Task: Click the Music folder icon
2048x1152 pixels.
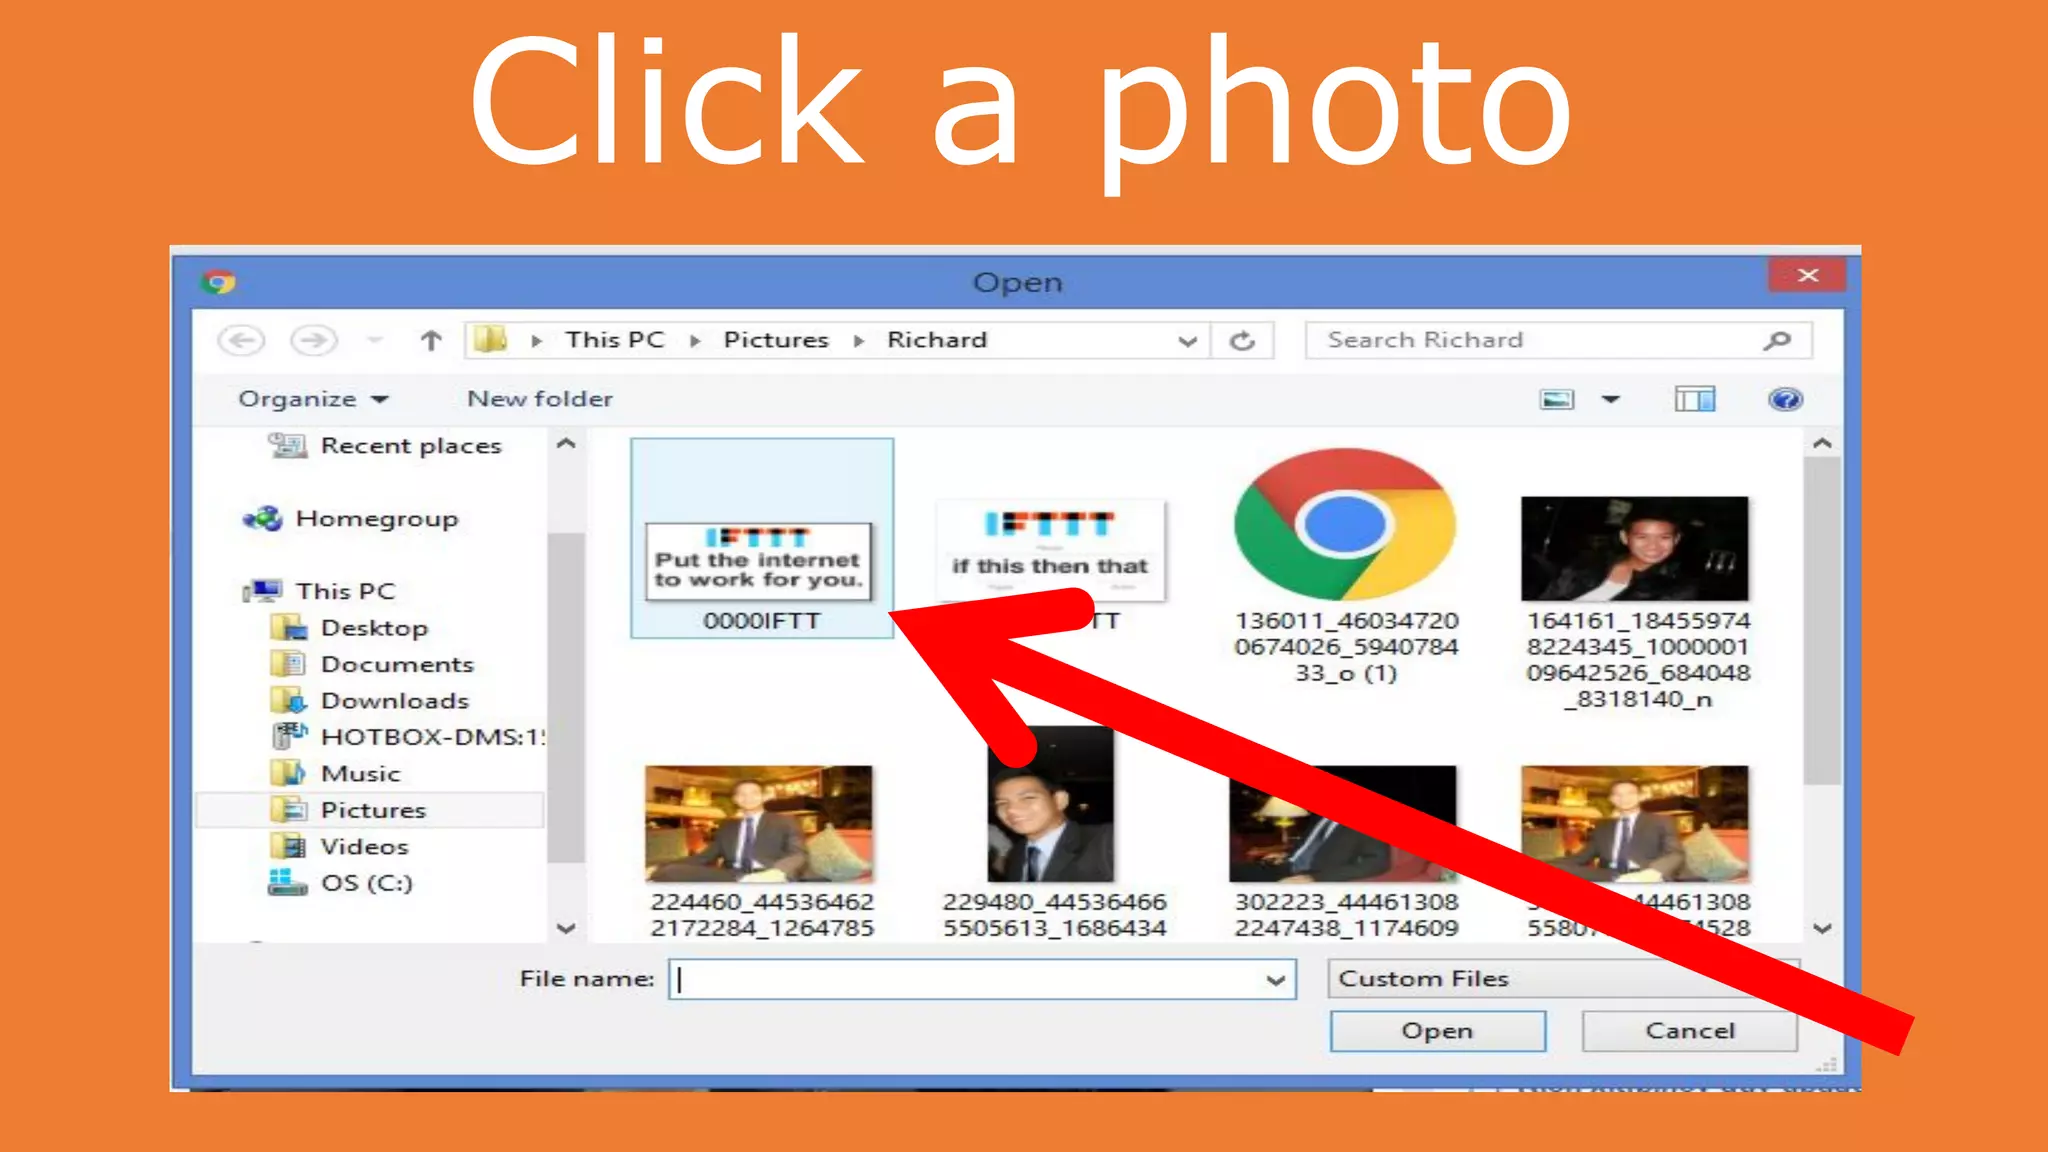Action: (x=289, y=773)
